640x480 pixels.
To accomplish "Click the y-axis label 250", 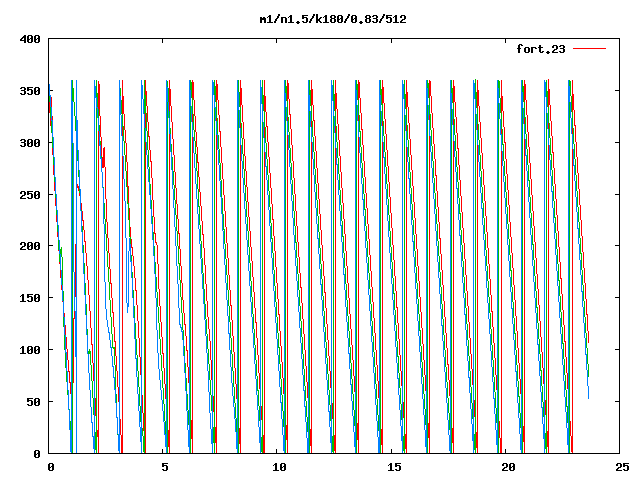I will 30,195.
